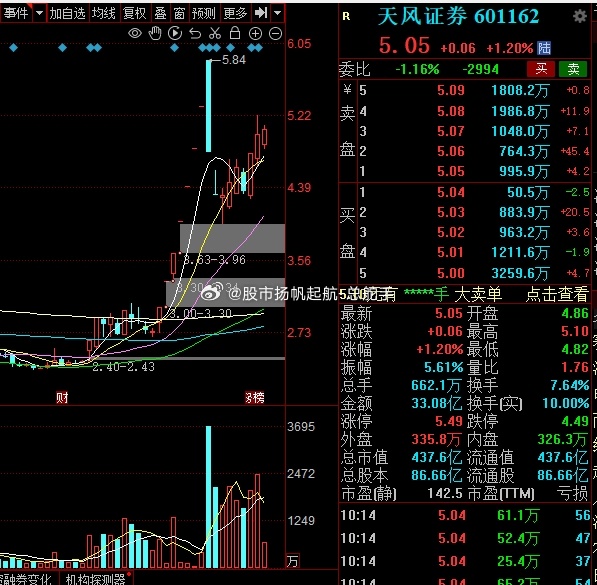Click the red 买 buy button
Image resolution: width=597 pixels, height=585 pixels.
click(541, 69)
